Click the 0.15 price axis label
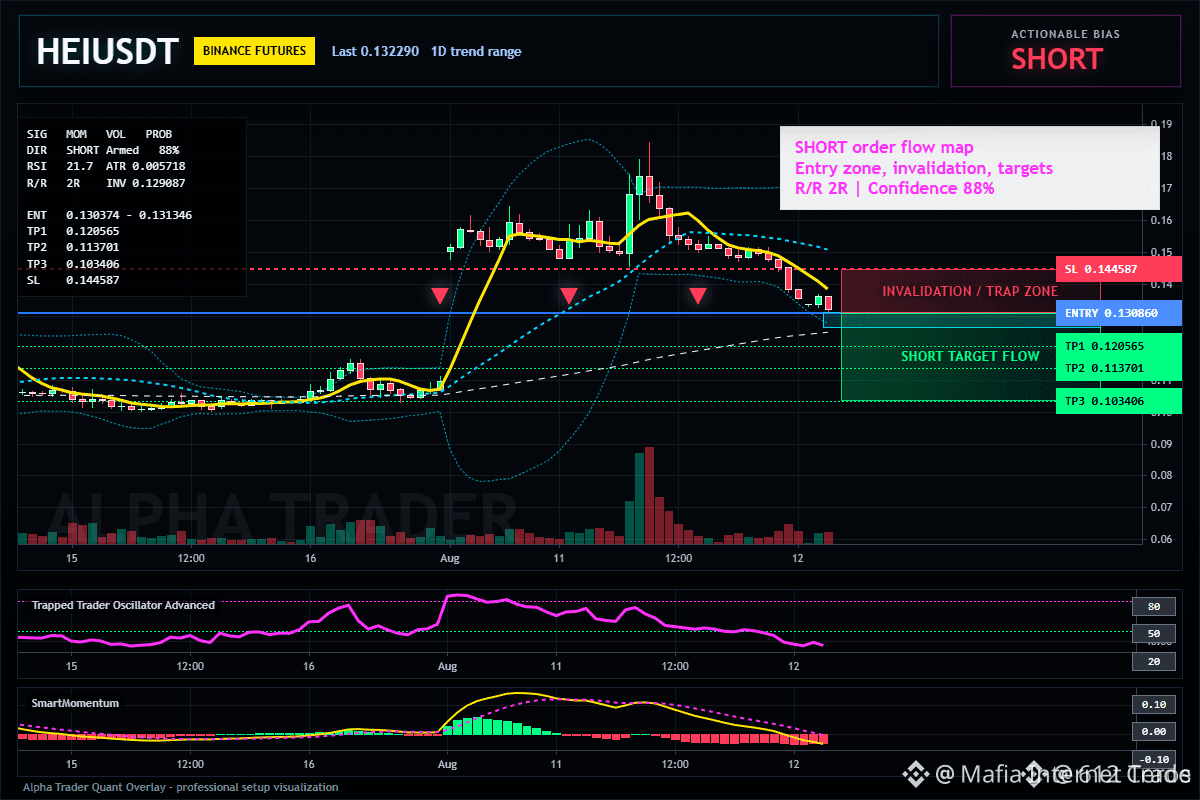This screenshot has height=800, width=1200. tap(1161, 251)
